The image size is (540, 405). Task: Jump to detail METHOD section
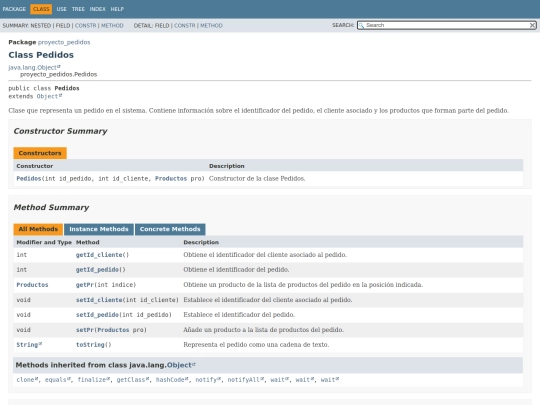211,25
